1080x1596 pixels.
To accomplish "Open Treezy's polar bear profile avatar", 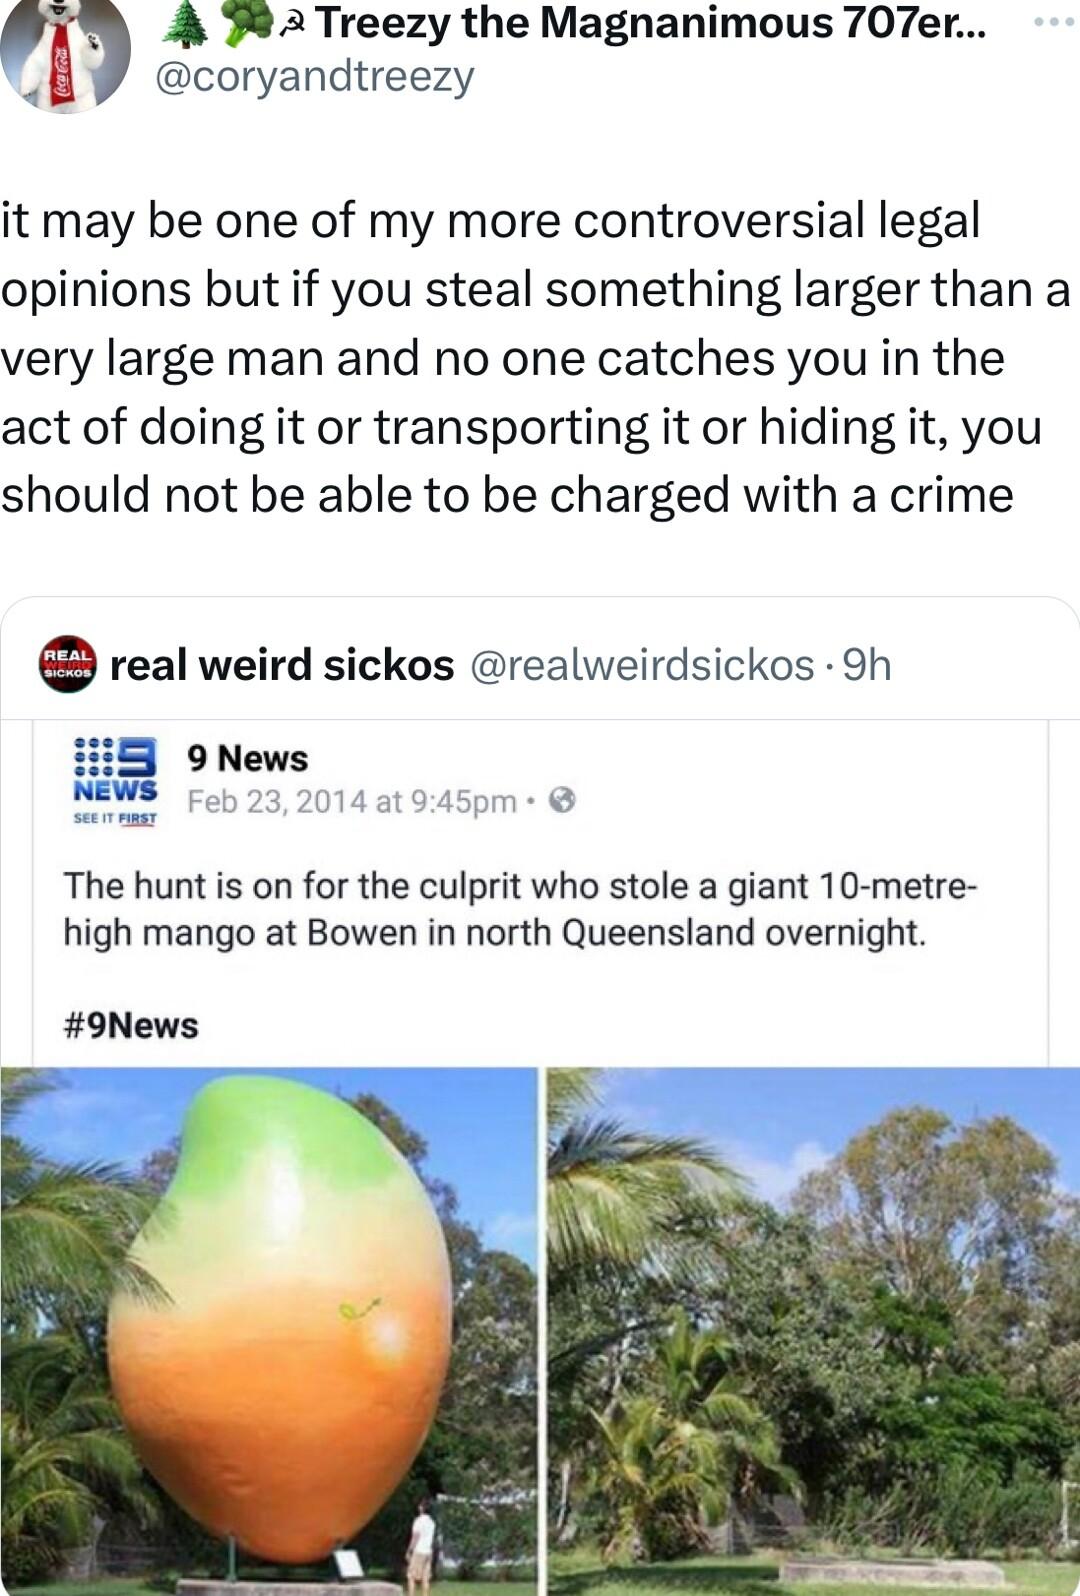I will coord(65,52).
